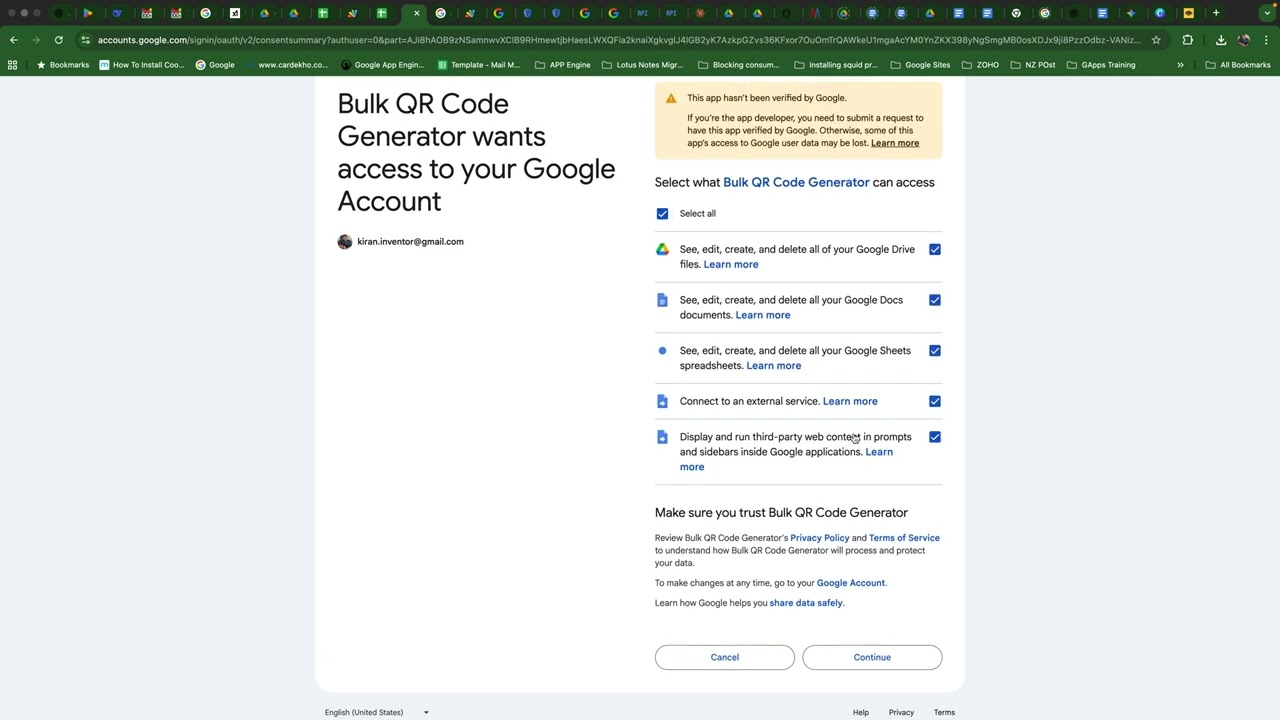The image size is (1280, 720).
Task: Uncheck the Google Sheets spreadsheets permission
Action: (935, 351)
